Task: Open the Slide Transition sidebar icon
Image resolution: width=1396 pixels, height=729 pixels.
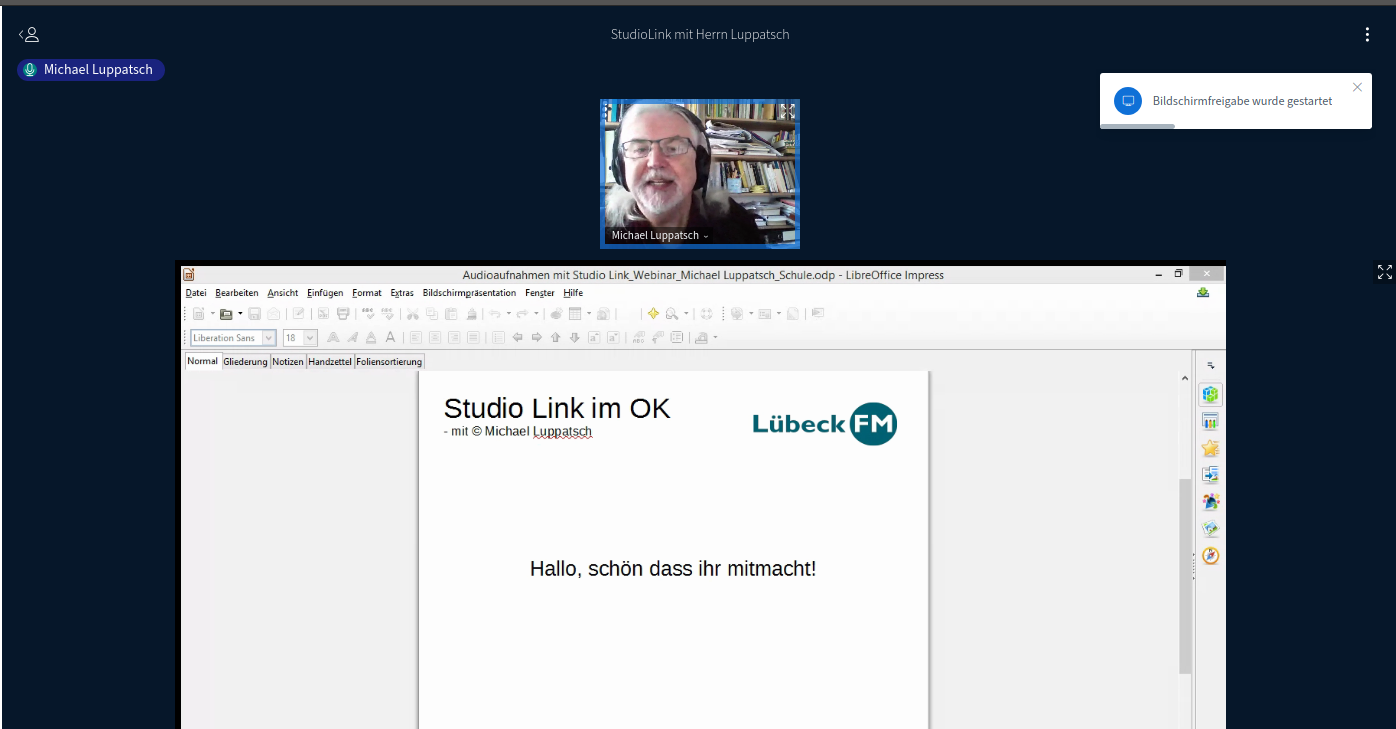Action: tap(1210, 475)
